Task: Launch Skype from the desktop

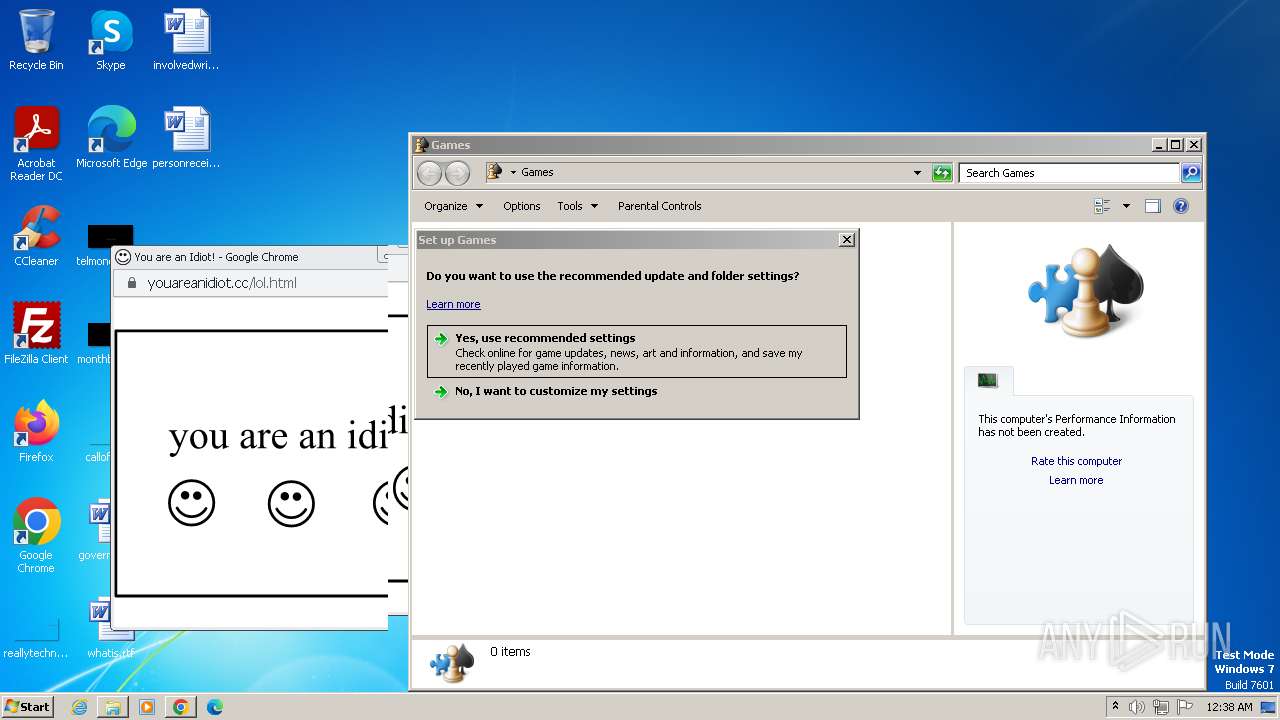Action: 110,40
